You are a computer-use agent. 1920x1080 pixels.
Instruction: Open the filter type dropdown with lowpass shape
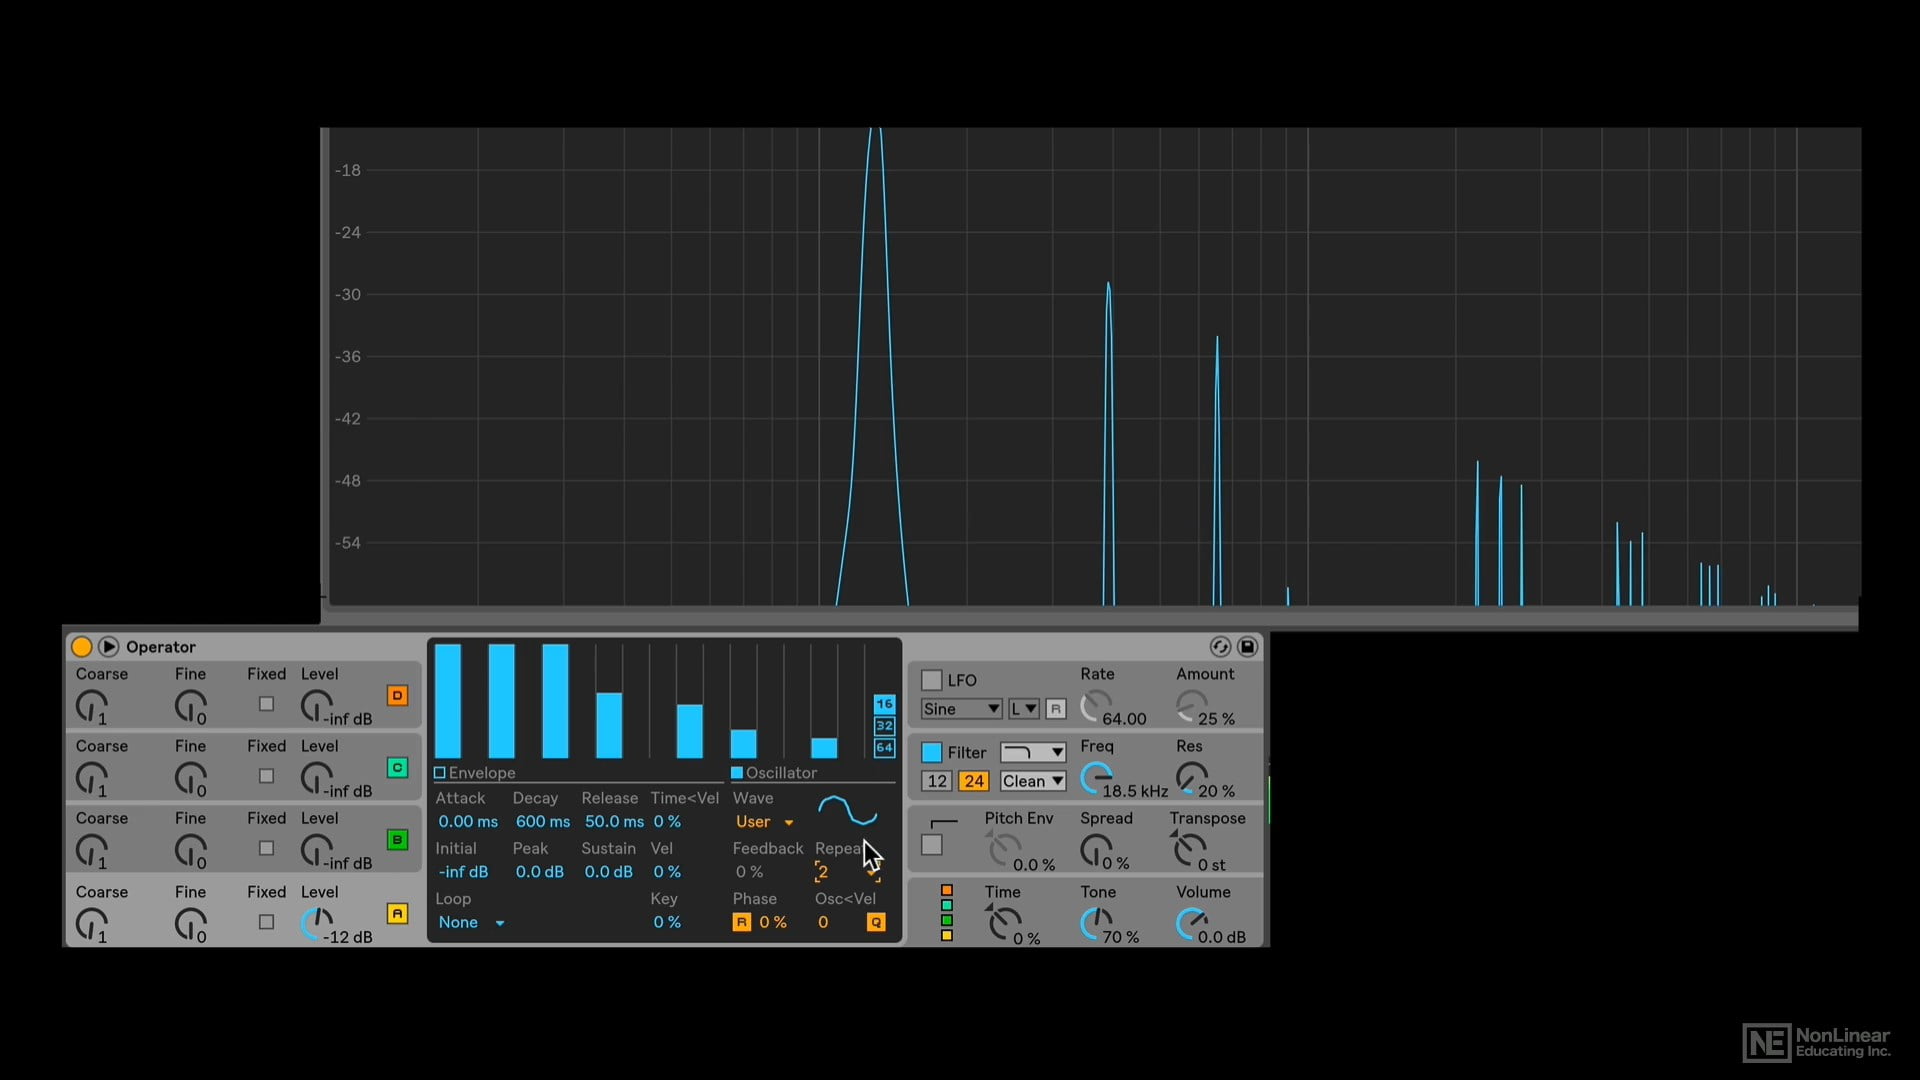click(x=1033, y=752)
